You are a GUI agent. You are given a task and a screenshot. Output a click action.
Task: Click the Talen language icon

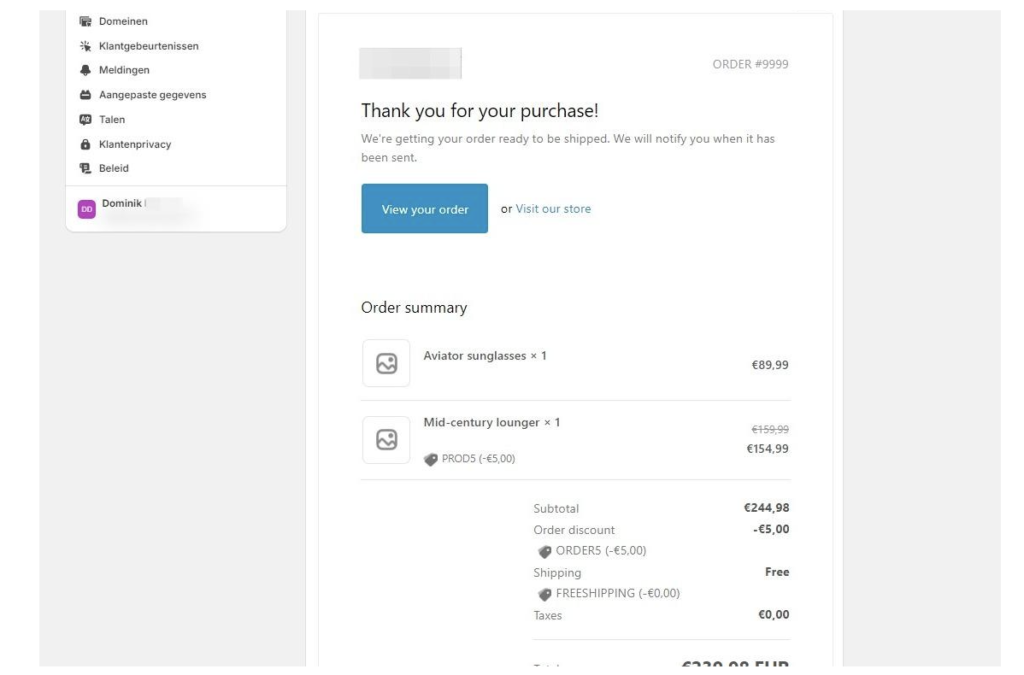pyautogui.click(x=85, y=119)
